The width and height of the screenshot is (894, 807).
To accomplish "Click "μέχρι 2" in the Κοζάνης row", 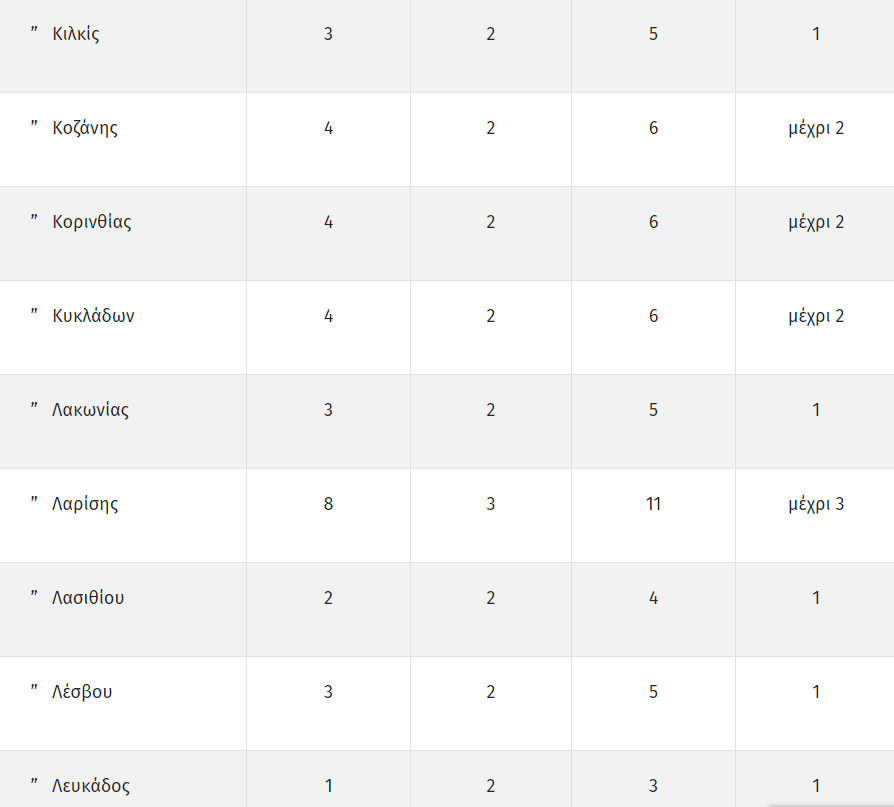I will coord(816,128).
